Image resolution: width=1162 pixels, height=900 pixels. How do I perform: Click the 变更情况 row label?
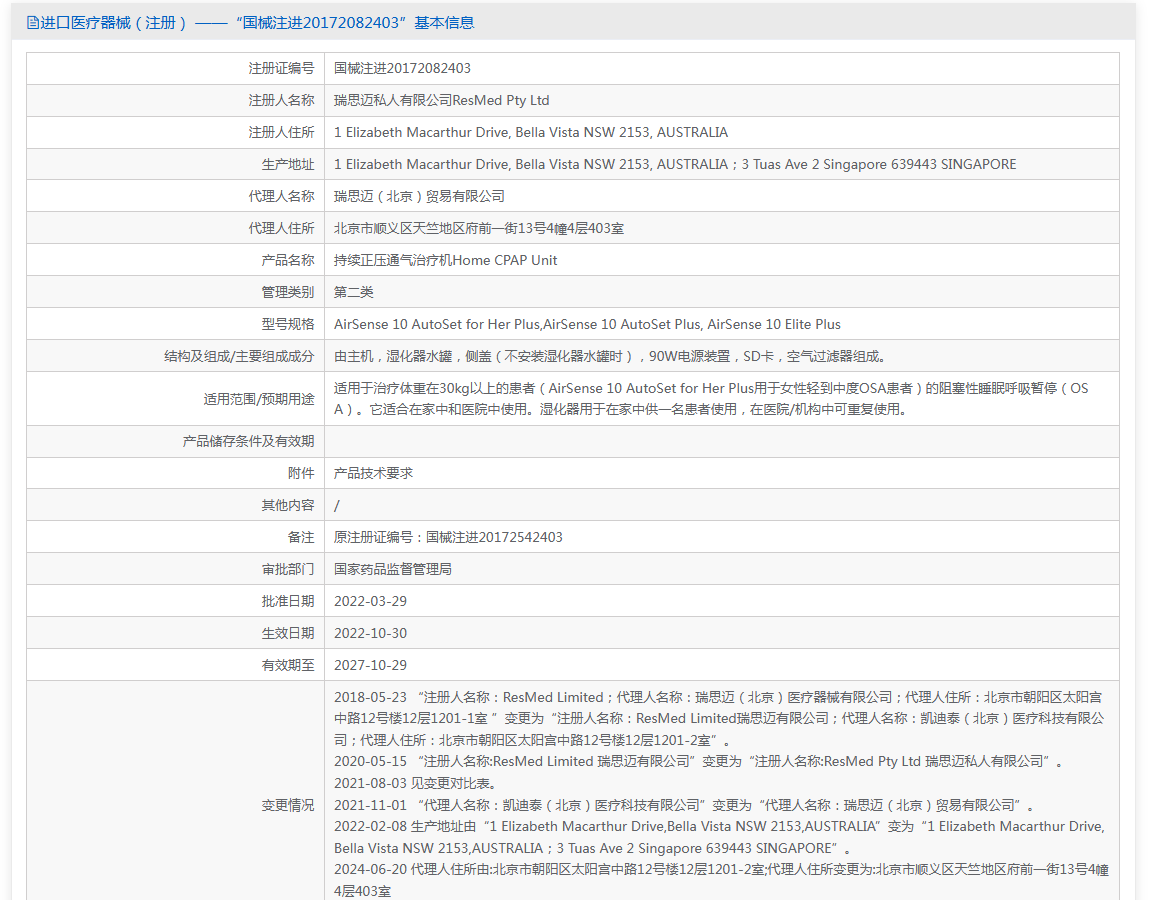tap(288, 805)
